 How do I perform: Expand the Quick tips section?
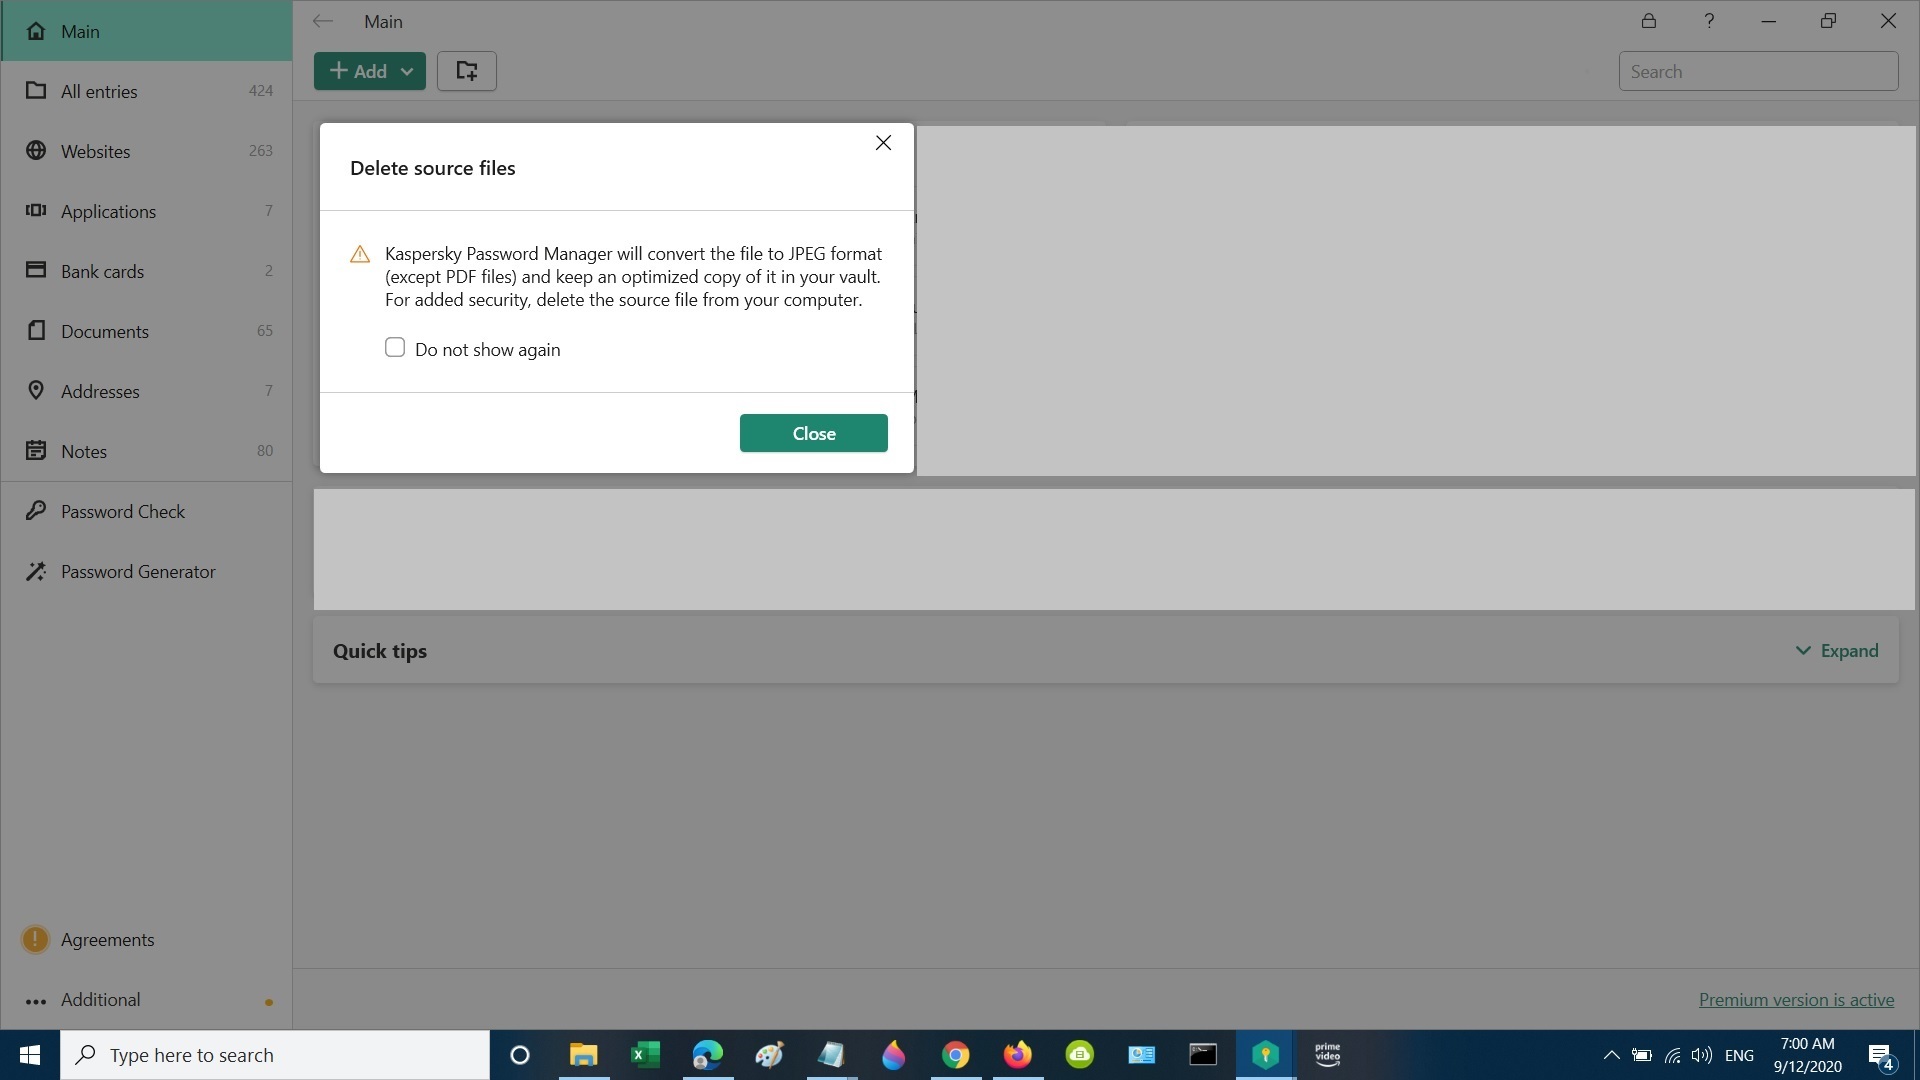tap(1837, 651)
